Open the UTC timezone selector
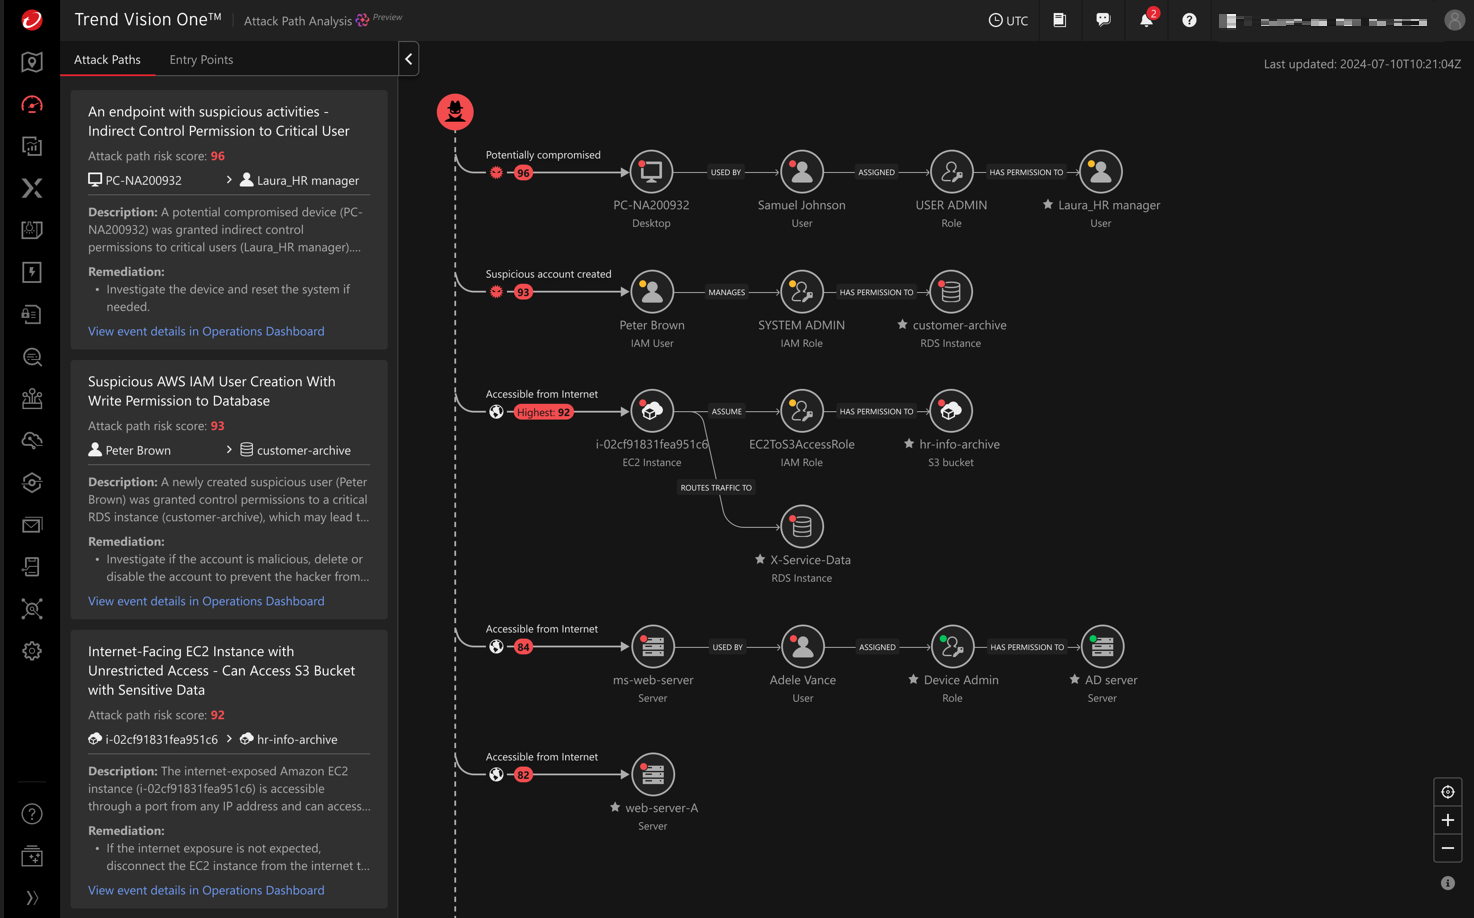Image resolution: width=1474 pixels, height=918 pixels. coord(1008,20)
